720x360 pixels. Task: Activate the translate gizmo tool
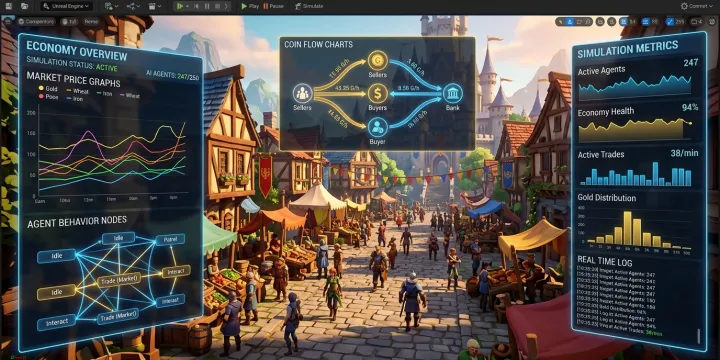coord(570,22)
